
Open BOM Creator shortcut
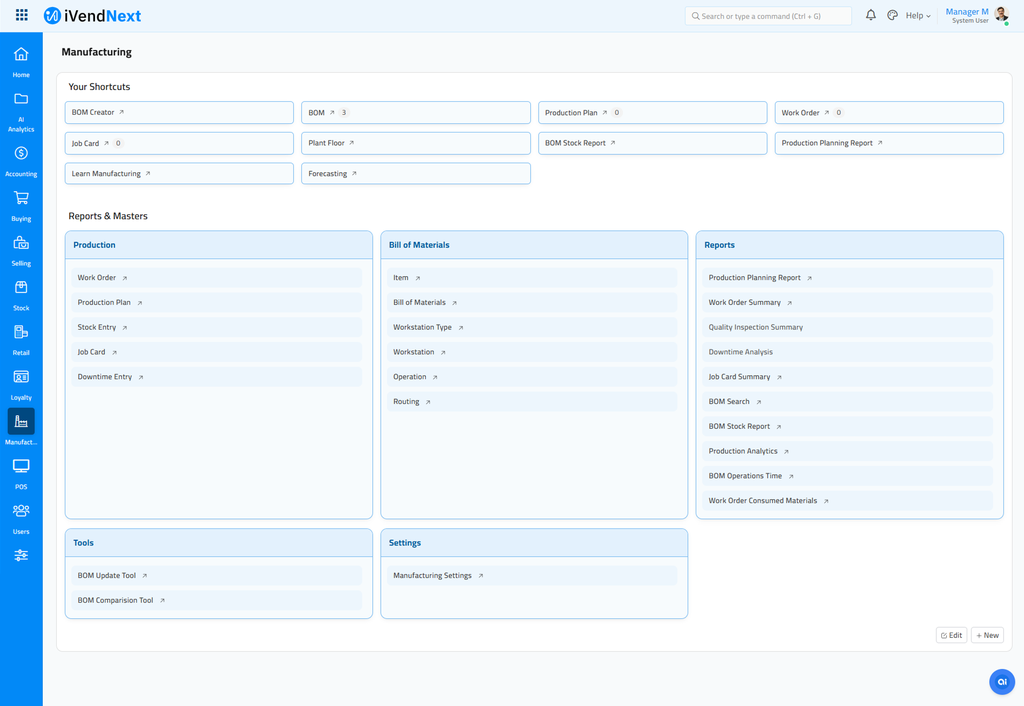tap(179, 112)
